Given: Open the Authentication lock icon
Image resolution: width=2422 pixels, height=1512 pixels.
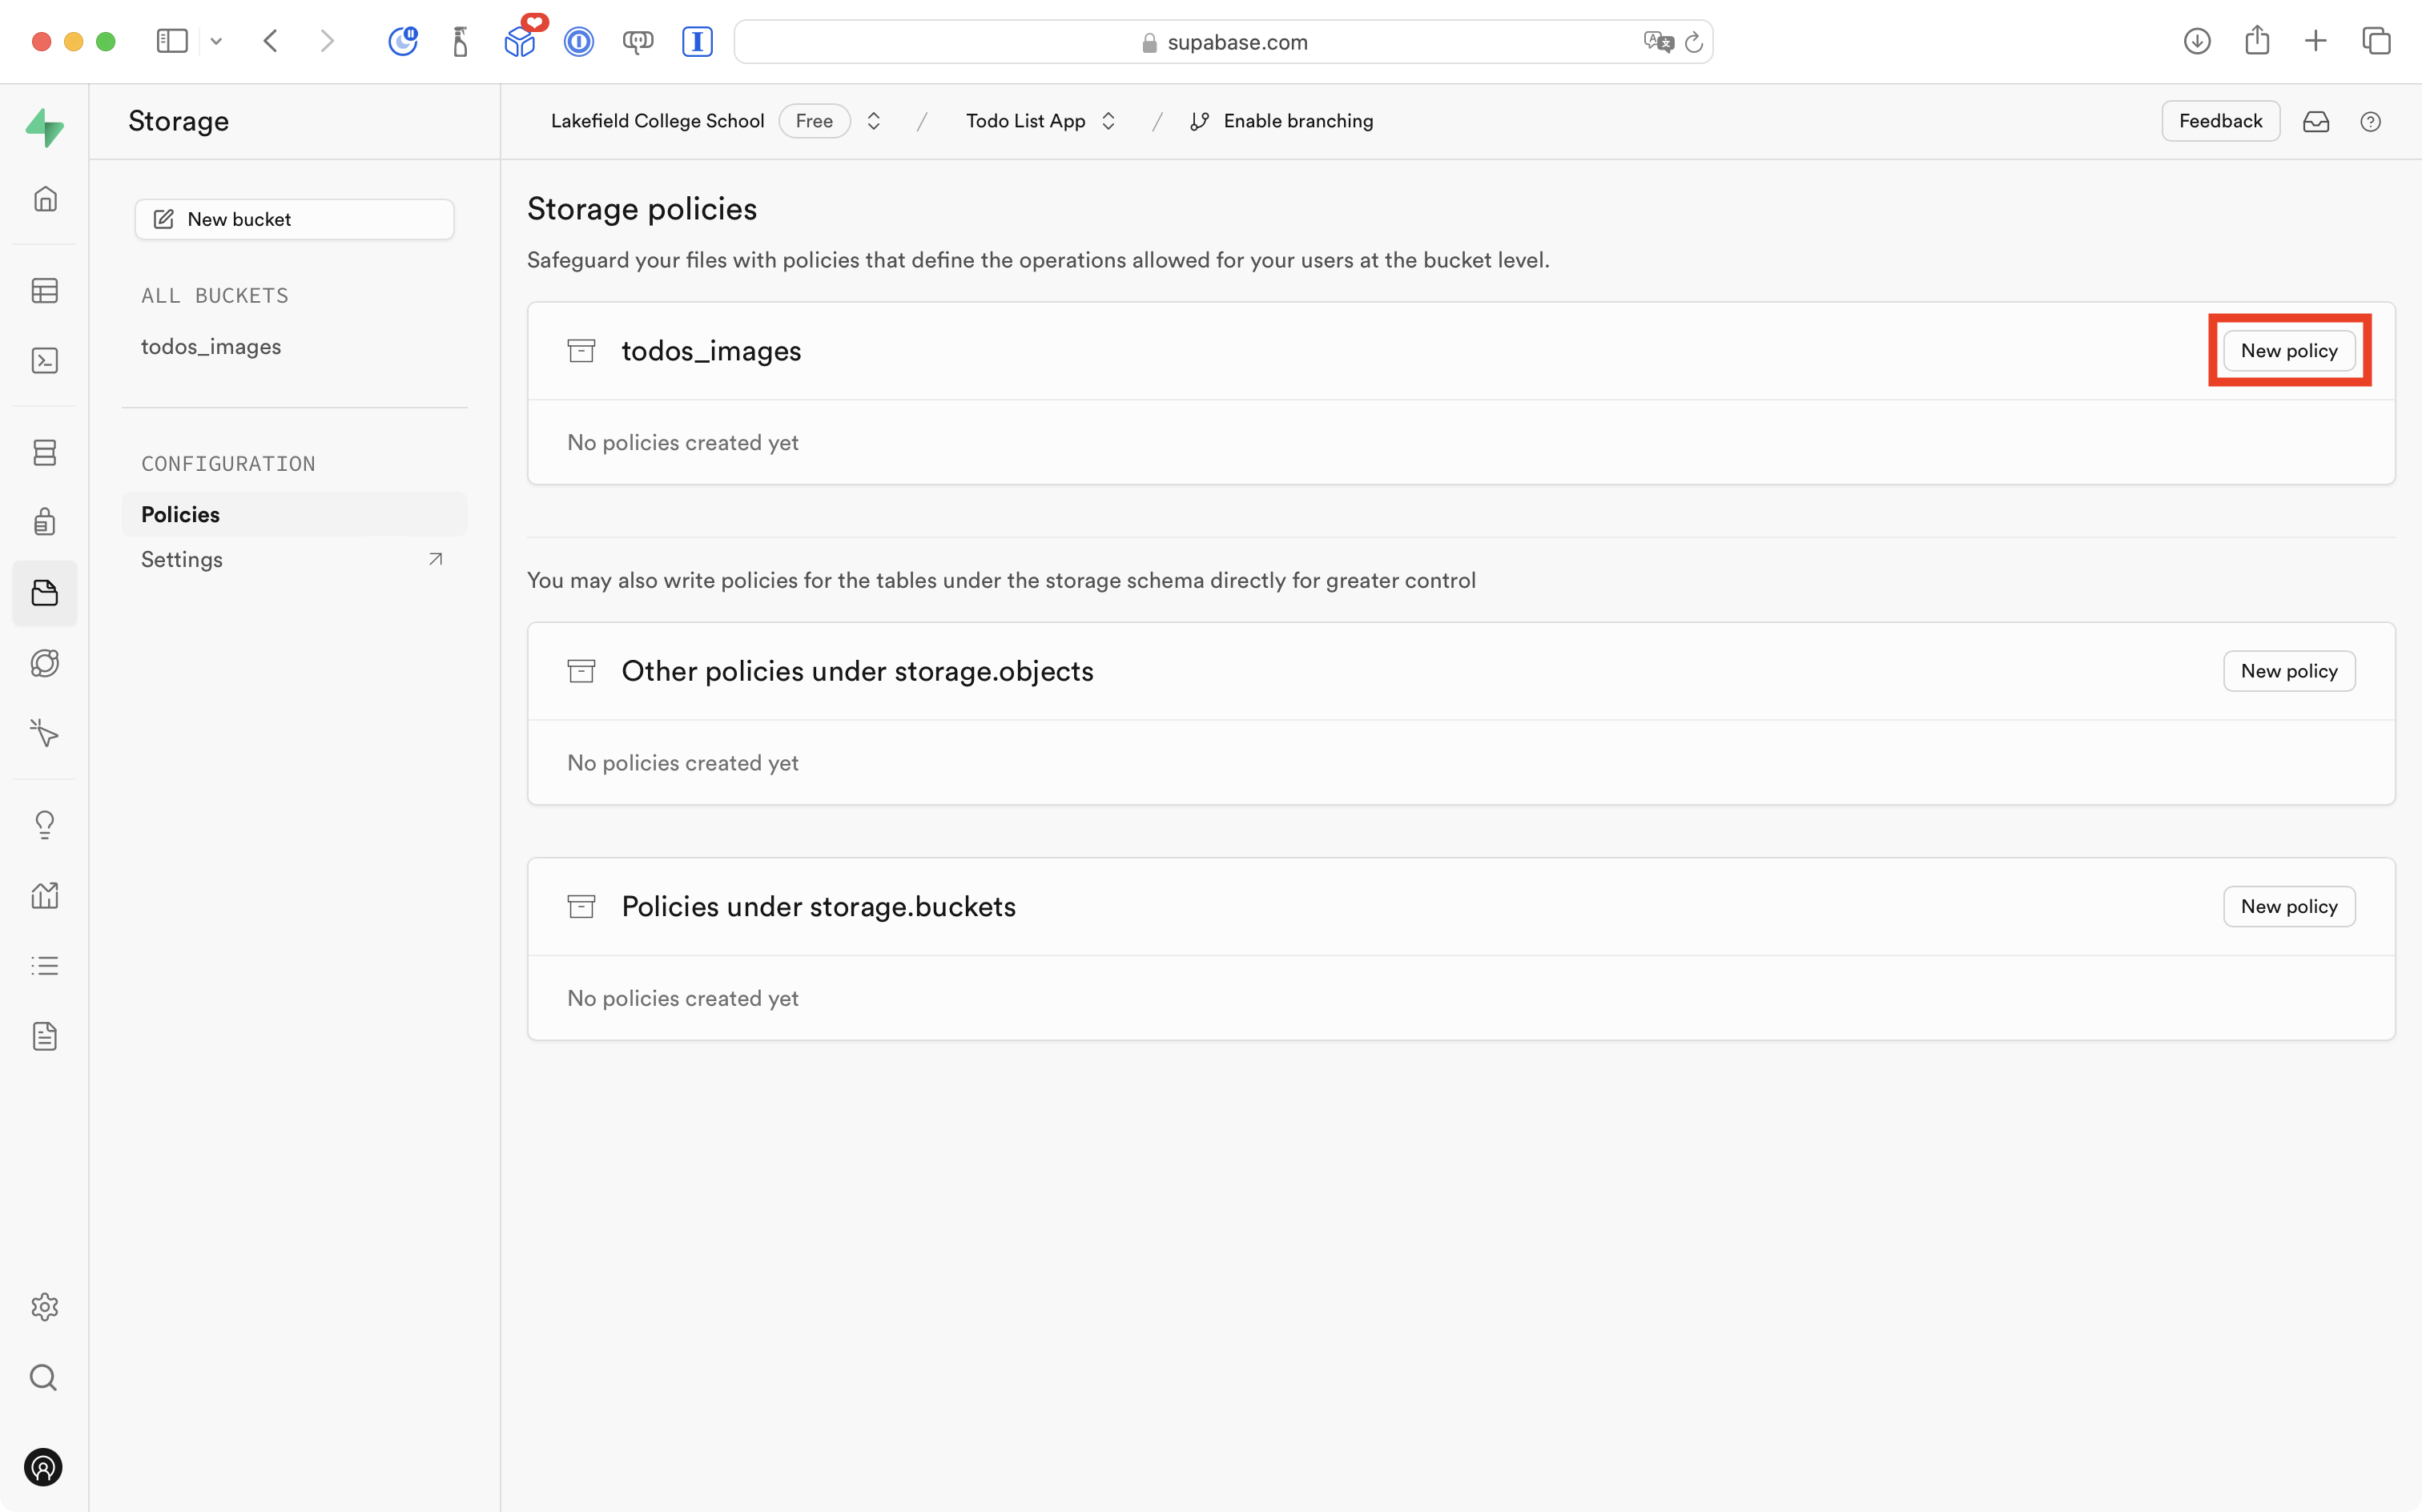Looking at the screenshot, I should pos(45,522).
